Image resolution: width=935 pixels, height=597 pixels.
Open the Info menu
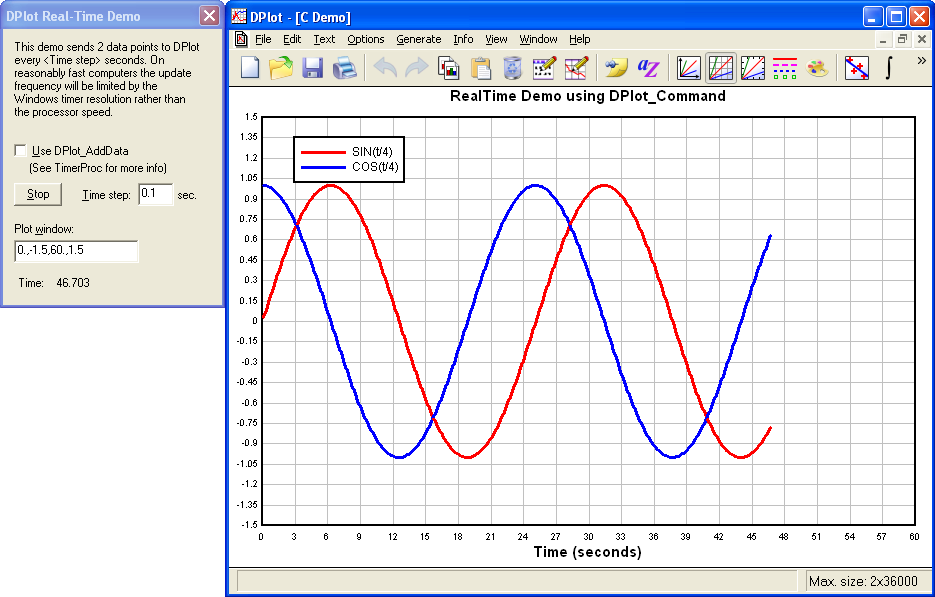pos(463,39)
